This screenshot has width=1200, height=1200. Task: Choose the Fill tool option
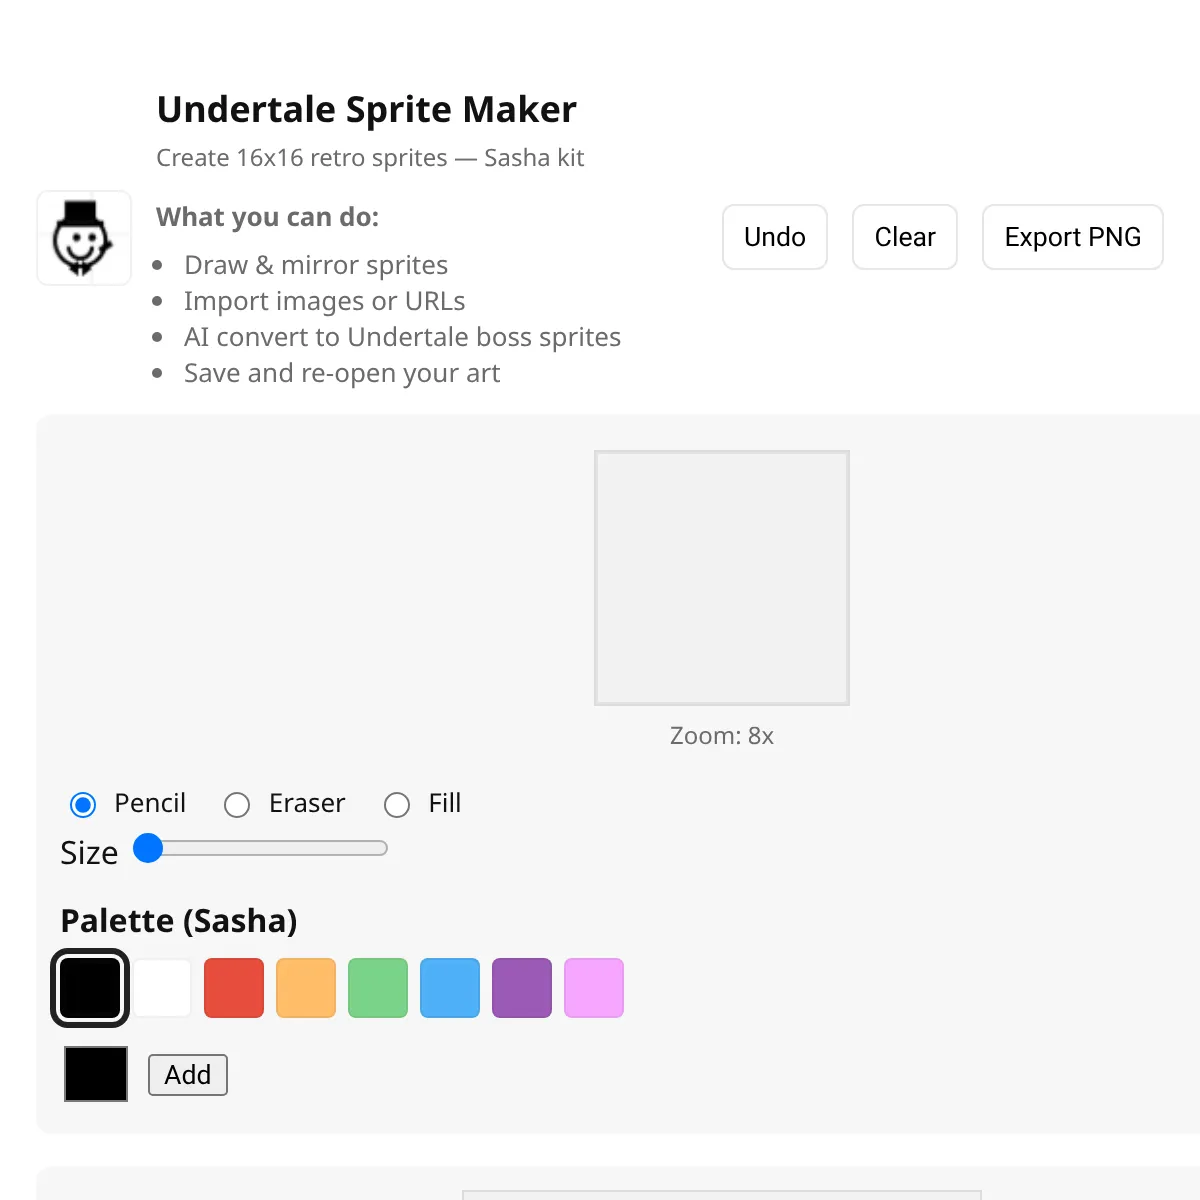pos(397,804)
